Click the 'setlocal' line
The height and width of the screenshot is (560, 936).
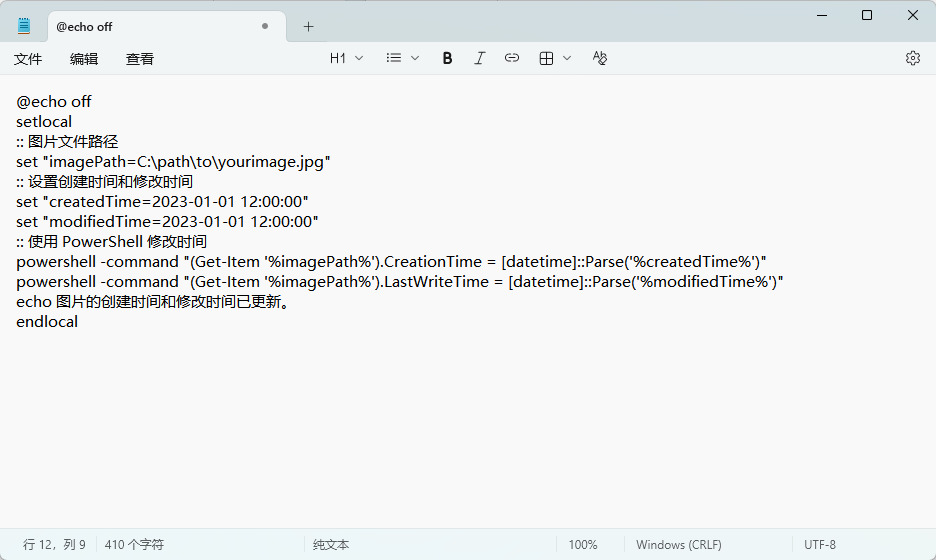coord(44,122)
